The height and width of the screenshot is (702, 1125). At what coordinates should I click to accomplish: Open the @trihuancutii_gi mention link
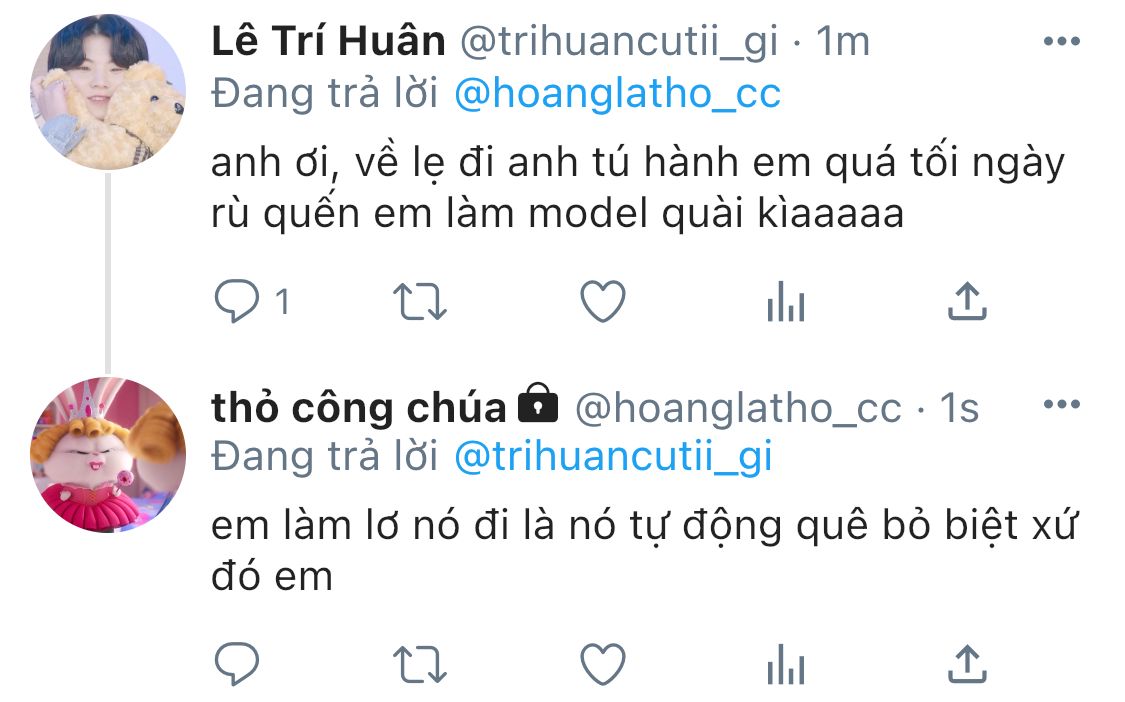[613, 457]
